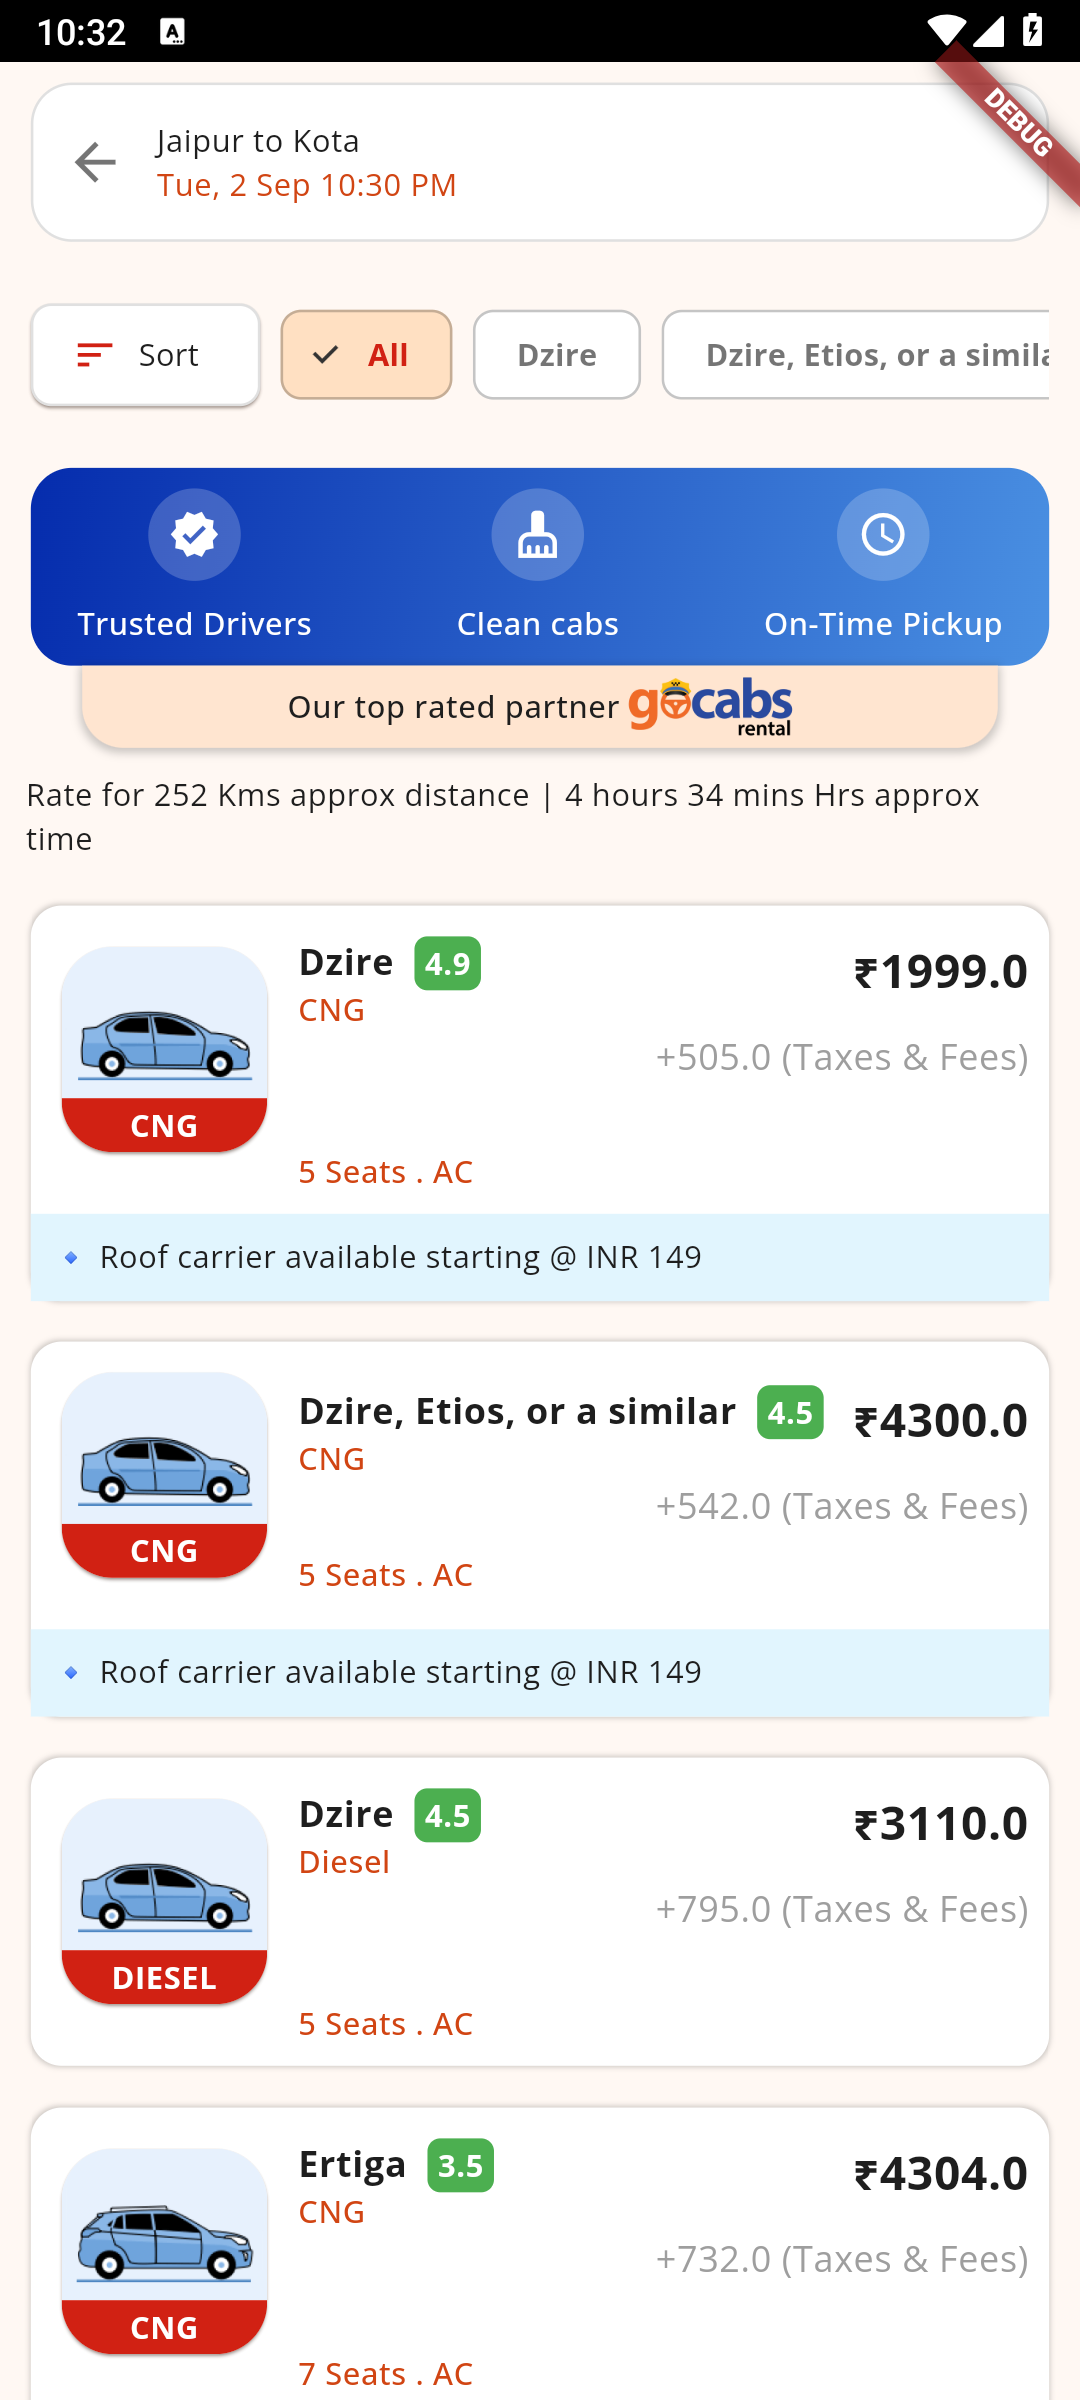
Task: Tap the back arrow icon
Action: point(96,162)
